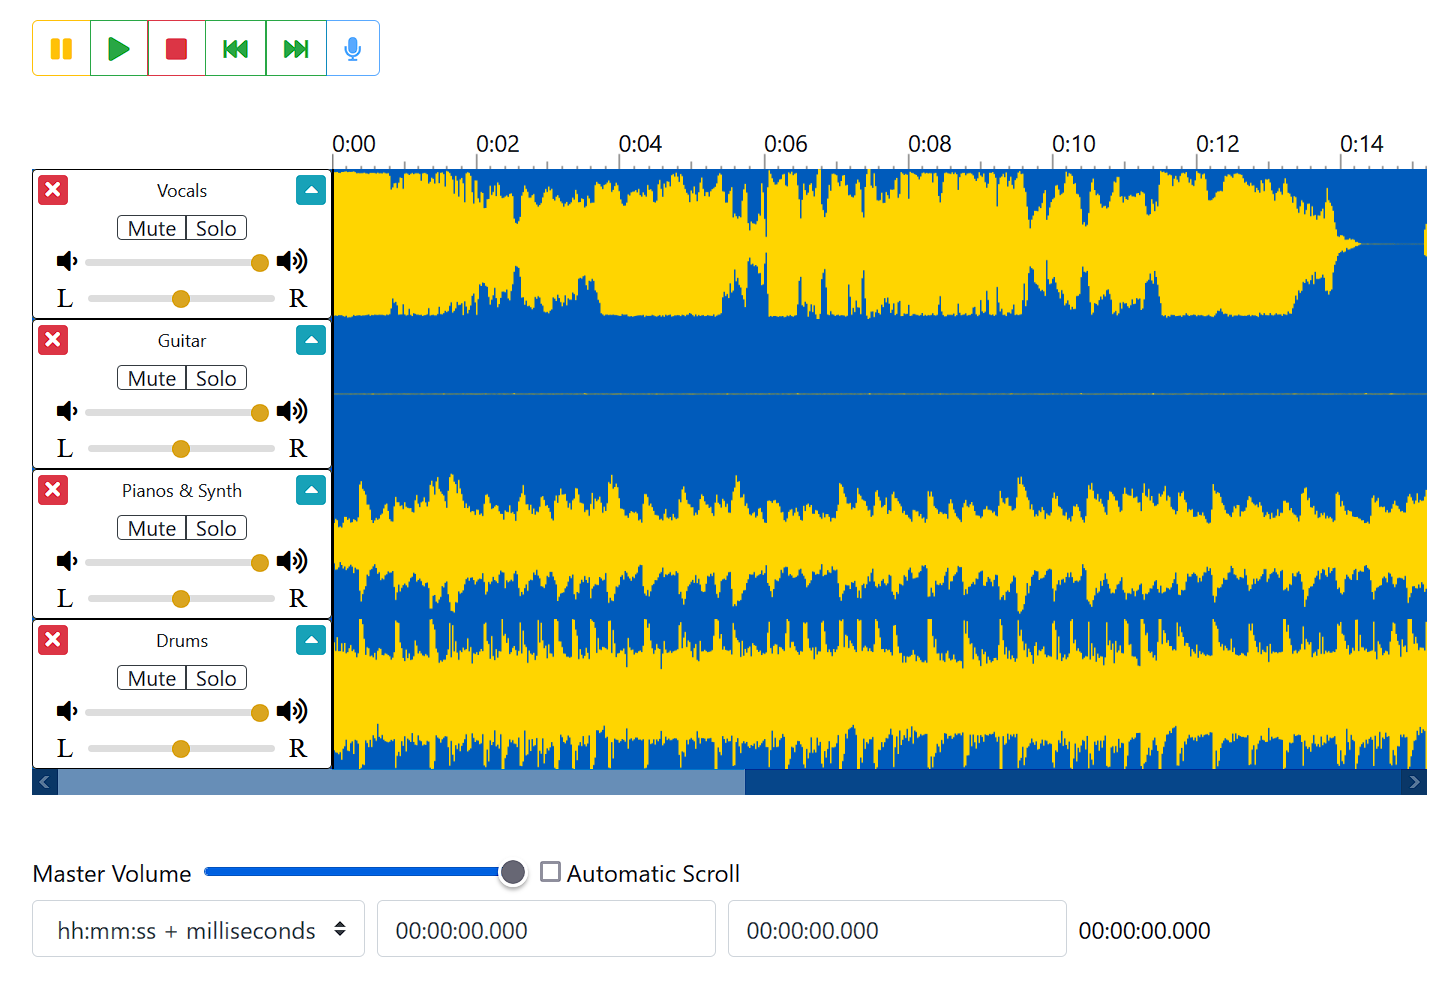Toggle Solo on the Vocals track

tap(216, 229)
